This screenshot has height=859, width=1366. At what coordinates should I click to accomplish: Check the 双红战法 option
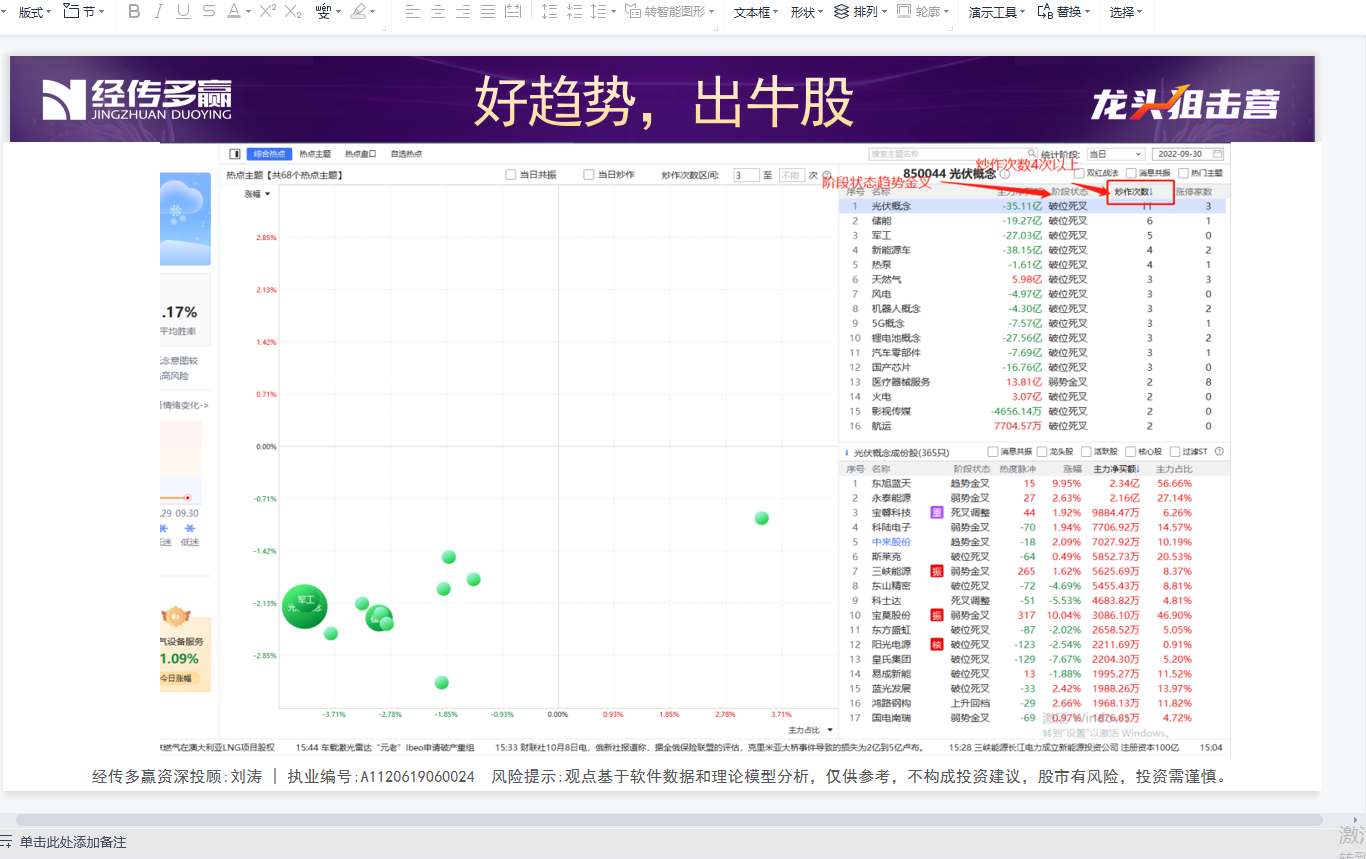point(1078,173)
